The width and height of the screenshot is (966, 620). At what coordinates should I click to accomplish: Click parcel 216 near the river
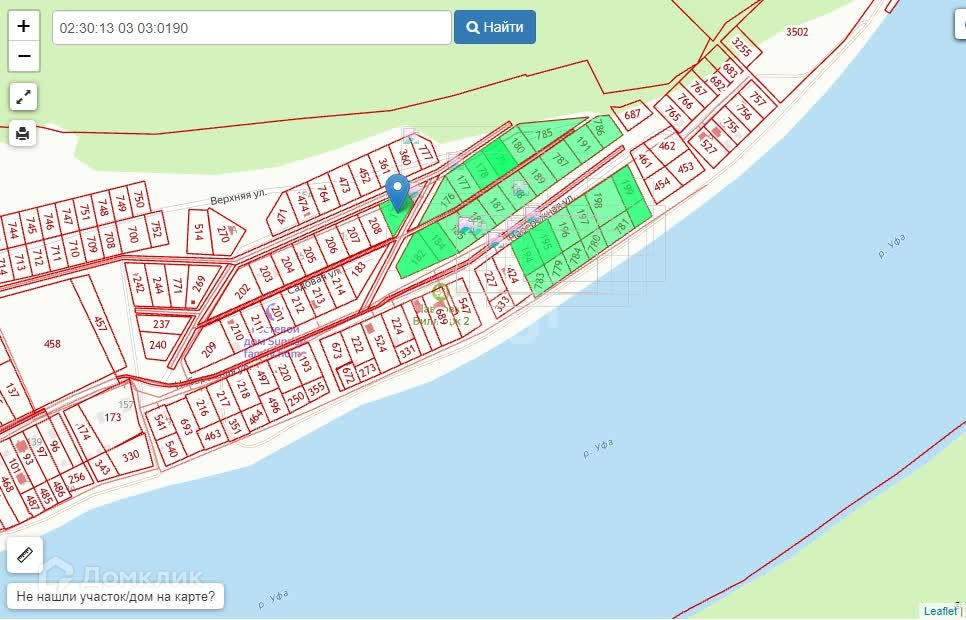[201, 407]
